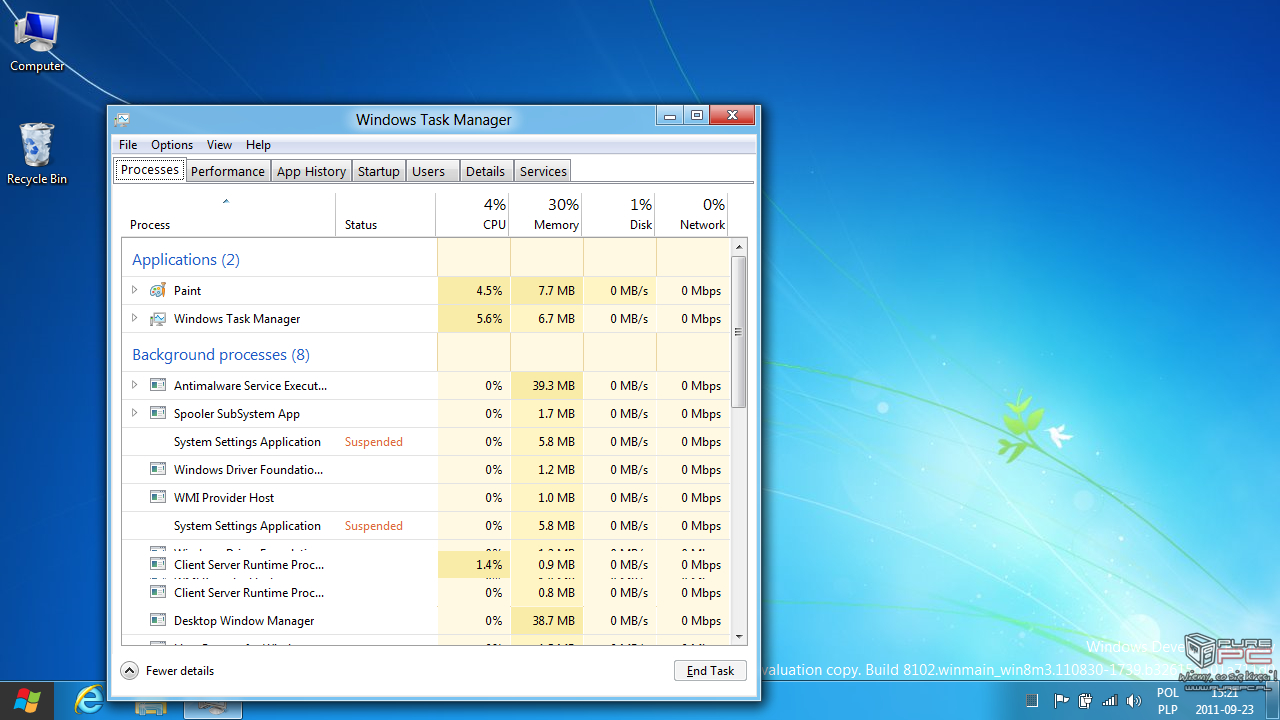
Task: Open the Options menu
Action: click(172, 145)
